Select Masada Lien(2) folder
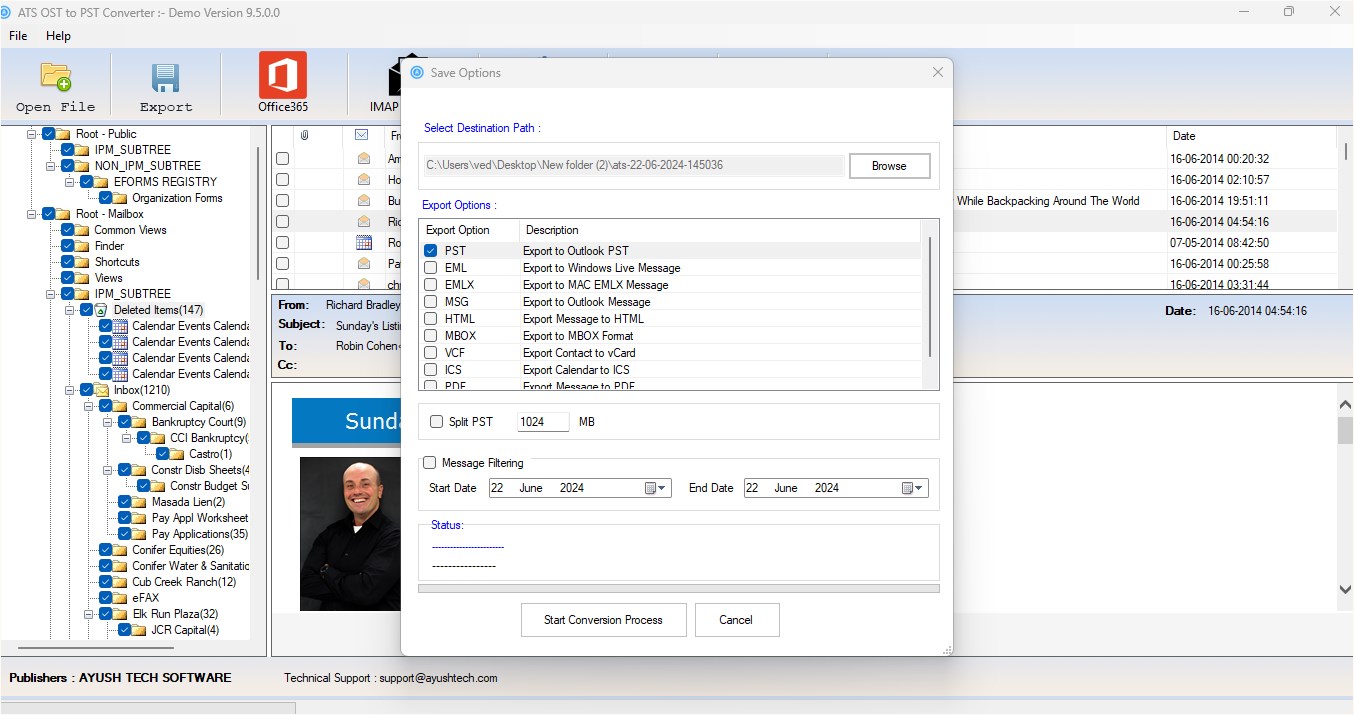Screen dimensions: 1354x715 [188, 502]
